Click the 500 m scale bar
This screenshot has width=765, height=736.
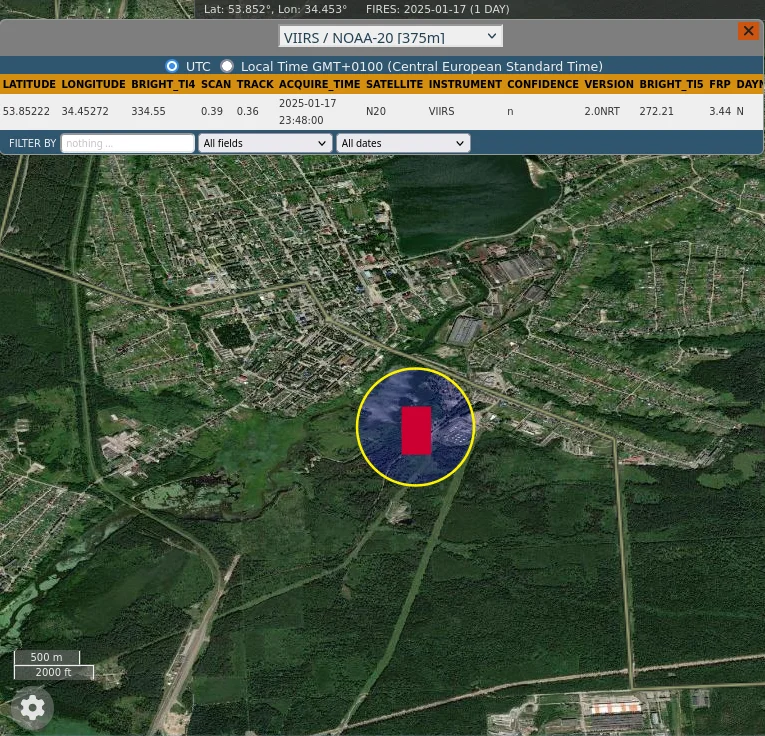pyautogui.click(x=47, y=658)
